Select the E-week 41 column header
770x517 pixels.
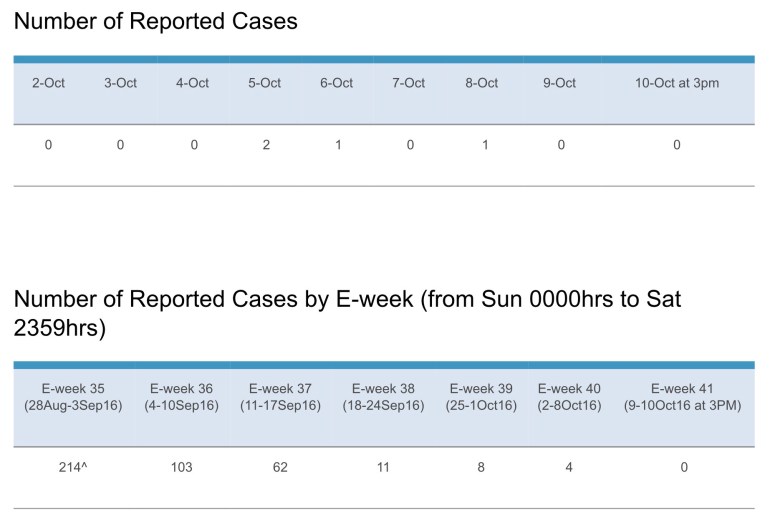point(684,397)
